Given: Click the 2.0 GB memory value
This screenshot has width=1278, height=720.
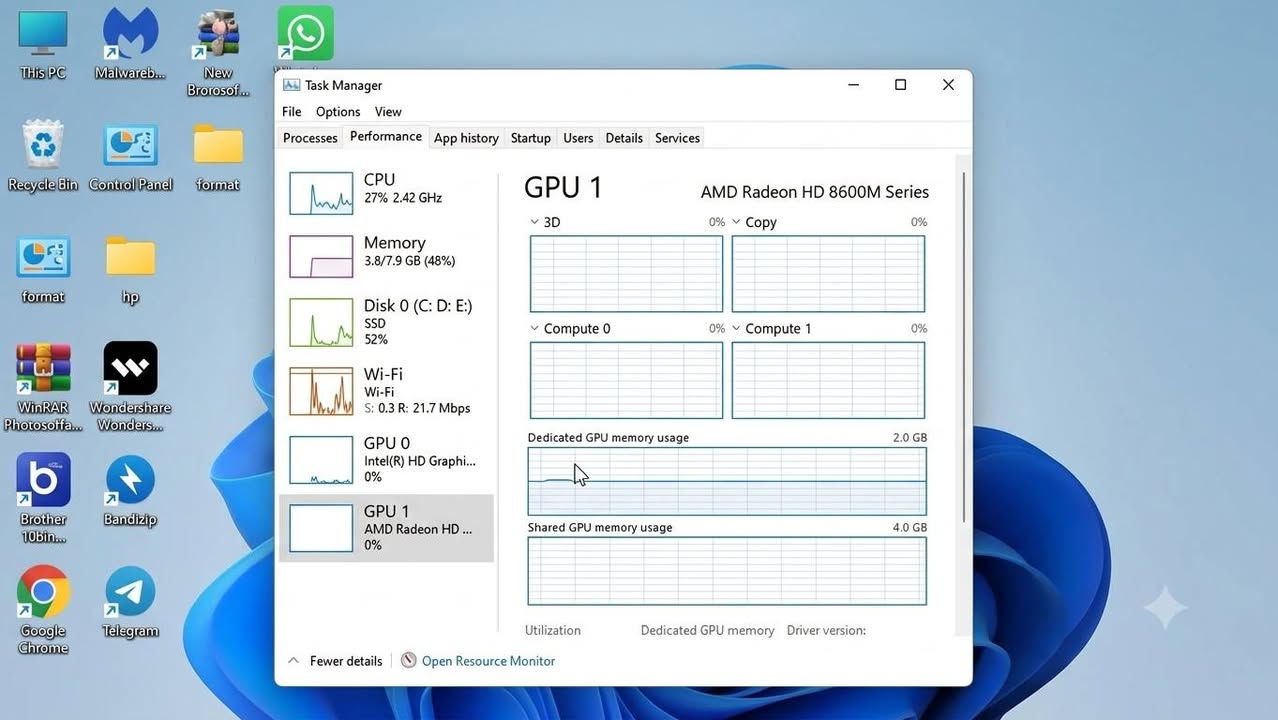Looking at the screenshot, I should [909, 438].
